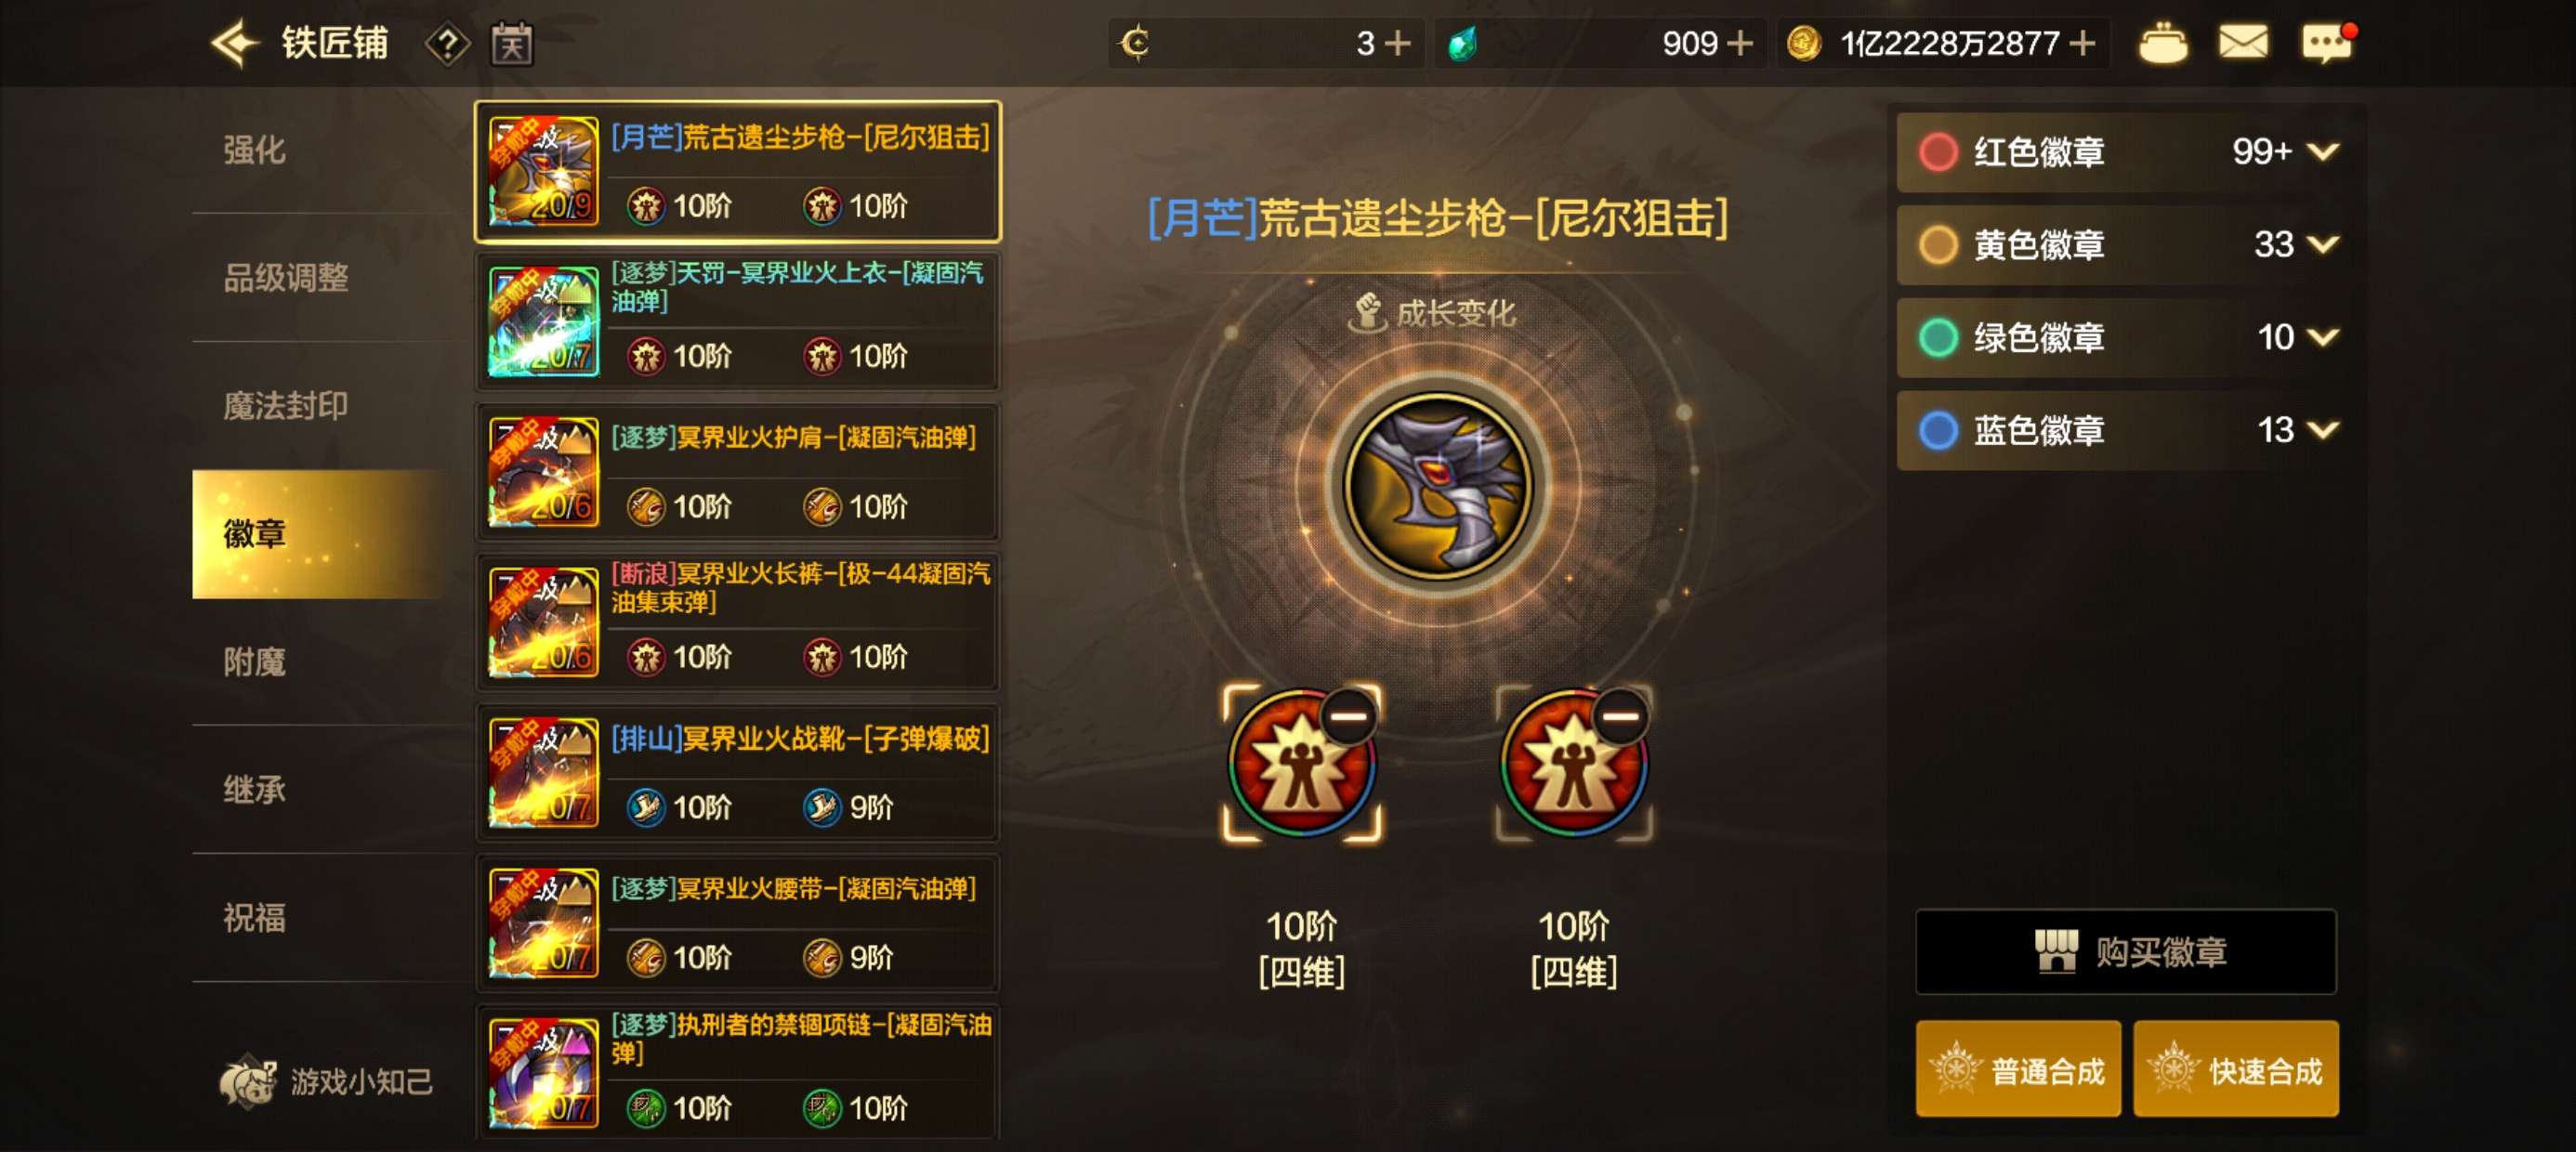The height and width of the screenshot is (1152, 2576).
Task: Open the help question mark icon
Action: (x=448, y=44)
